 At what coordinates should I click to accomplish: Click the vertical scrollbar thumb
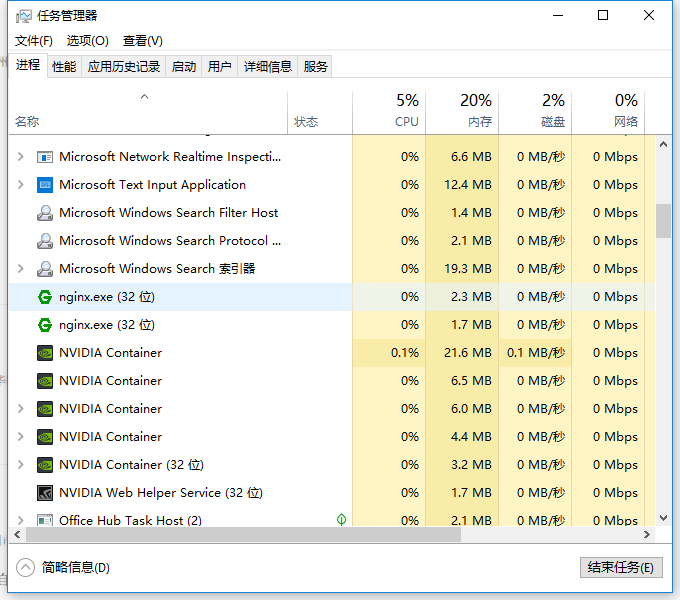point(663,221)
